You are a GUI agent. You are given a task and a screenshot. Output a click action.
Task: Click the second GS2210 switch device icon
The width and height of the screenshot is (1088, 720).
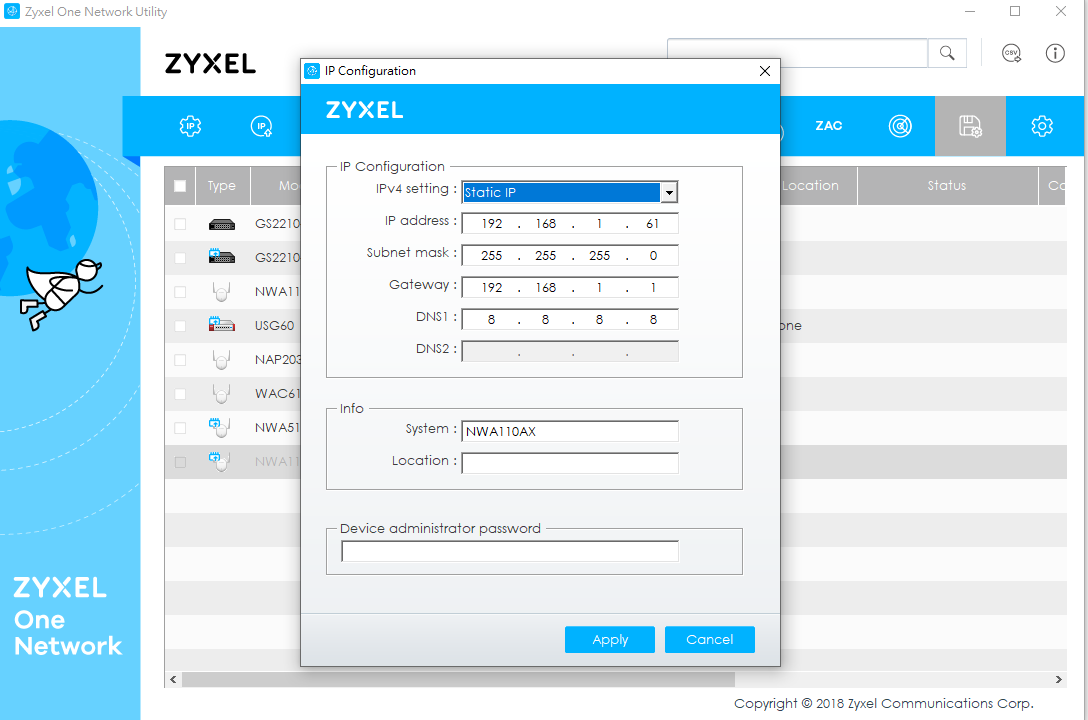(x=221, y=257)
